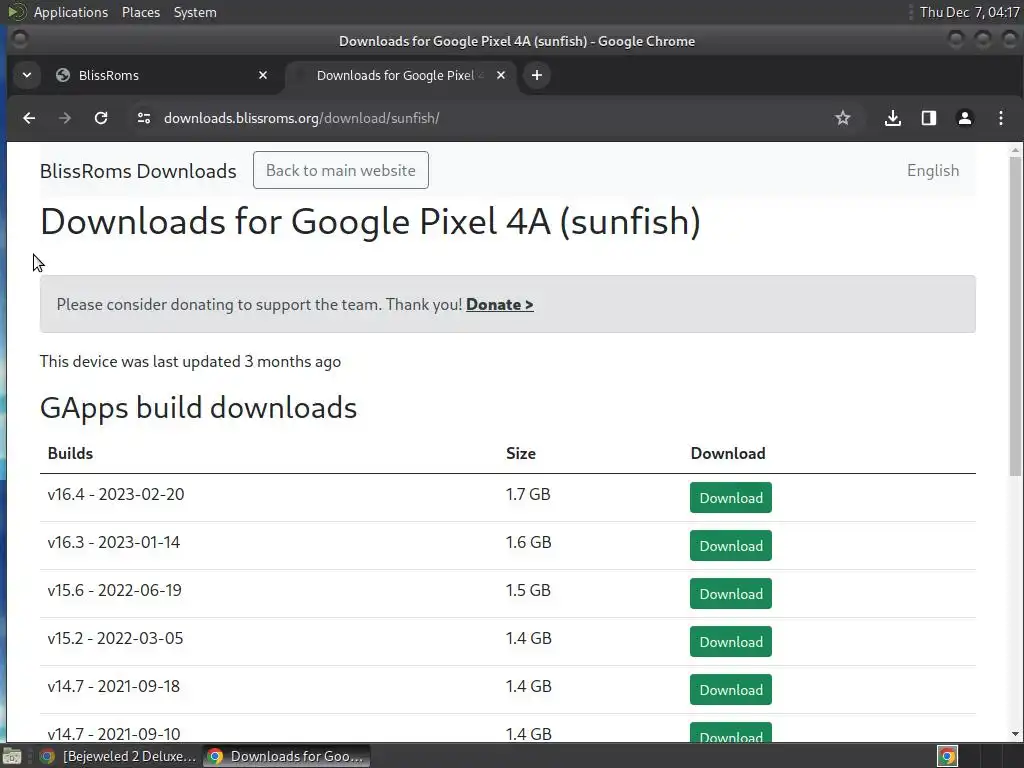Click the Builds column header
This screenshot has width=1024, height=768.
pyautogui.click(x=71, y=453)
